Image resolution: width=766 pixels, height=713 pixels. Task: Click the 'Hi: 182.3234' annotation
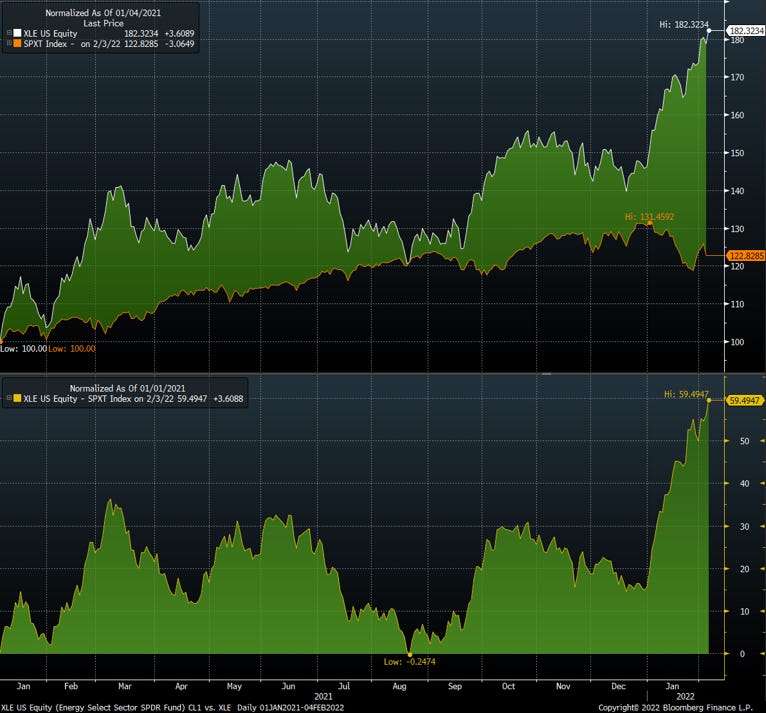coord(683,24)
